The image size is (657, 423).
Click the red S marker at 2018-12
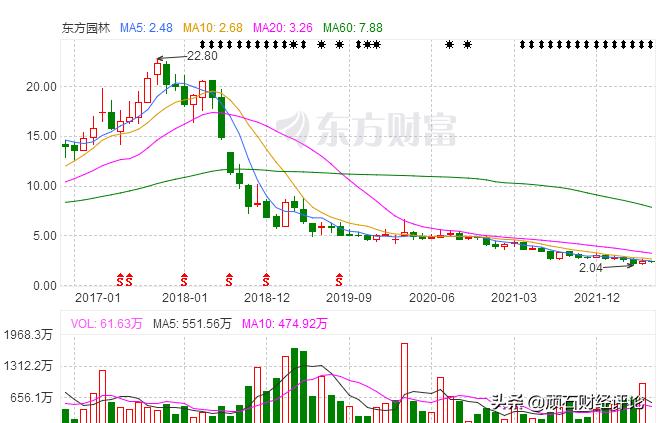point(266,279)
